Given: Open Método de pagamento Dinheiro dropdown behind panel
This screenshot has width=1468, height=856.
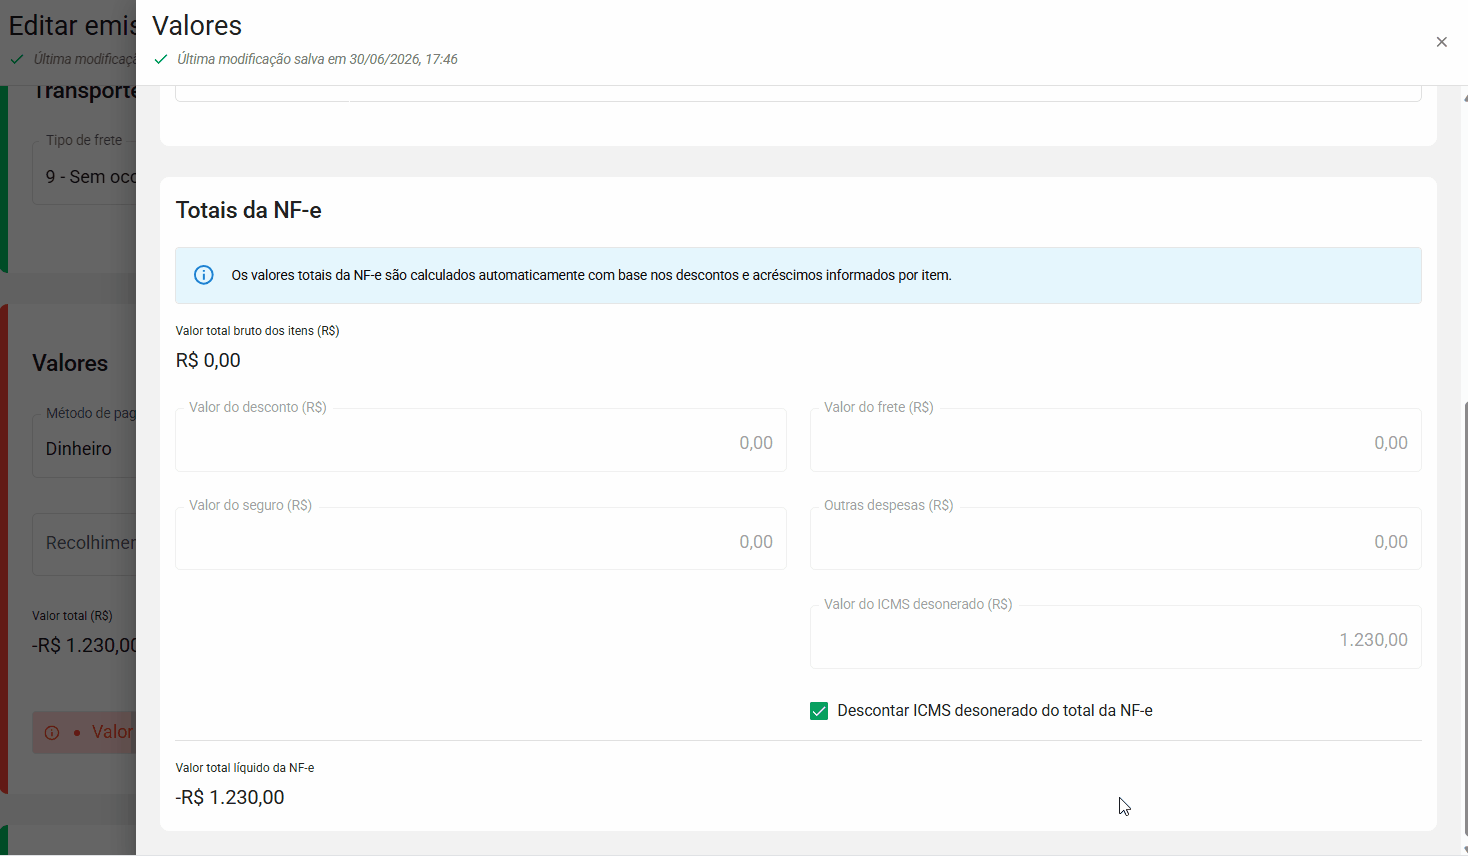Looking at the screenshot, I should (x=85, y=446).
